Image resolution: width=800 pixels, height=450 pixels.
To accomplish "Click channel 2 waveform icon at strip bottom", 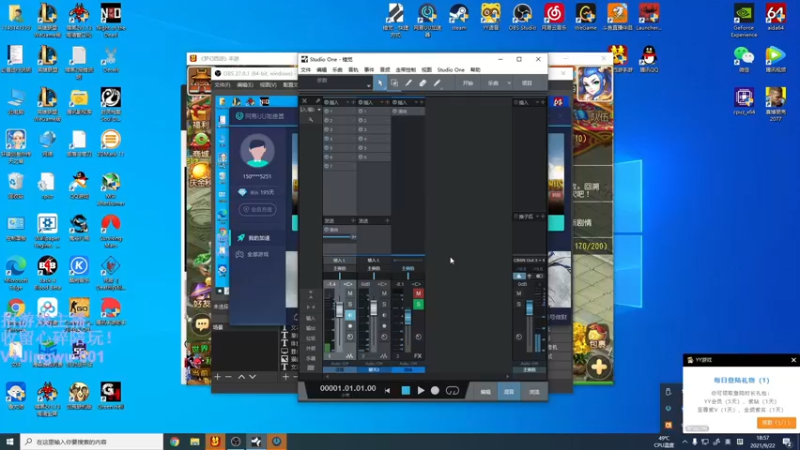I will [384, 356].
